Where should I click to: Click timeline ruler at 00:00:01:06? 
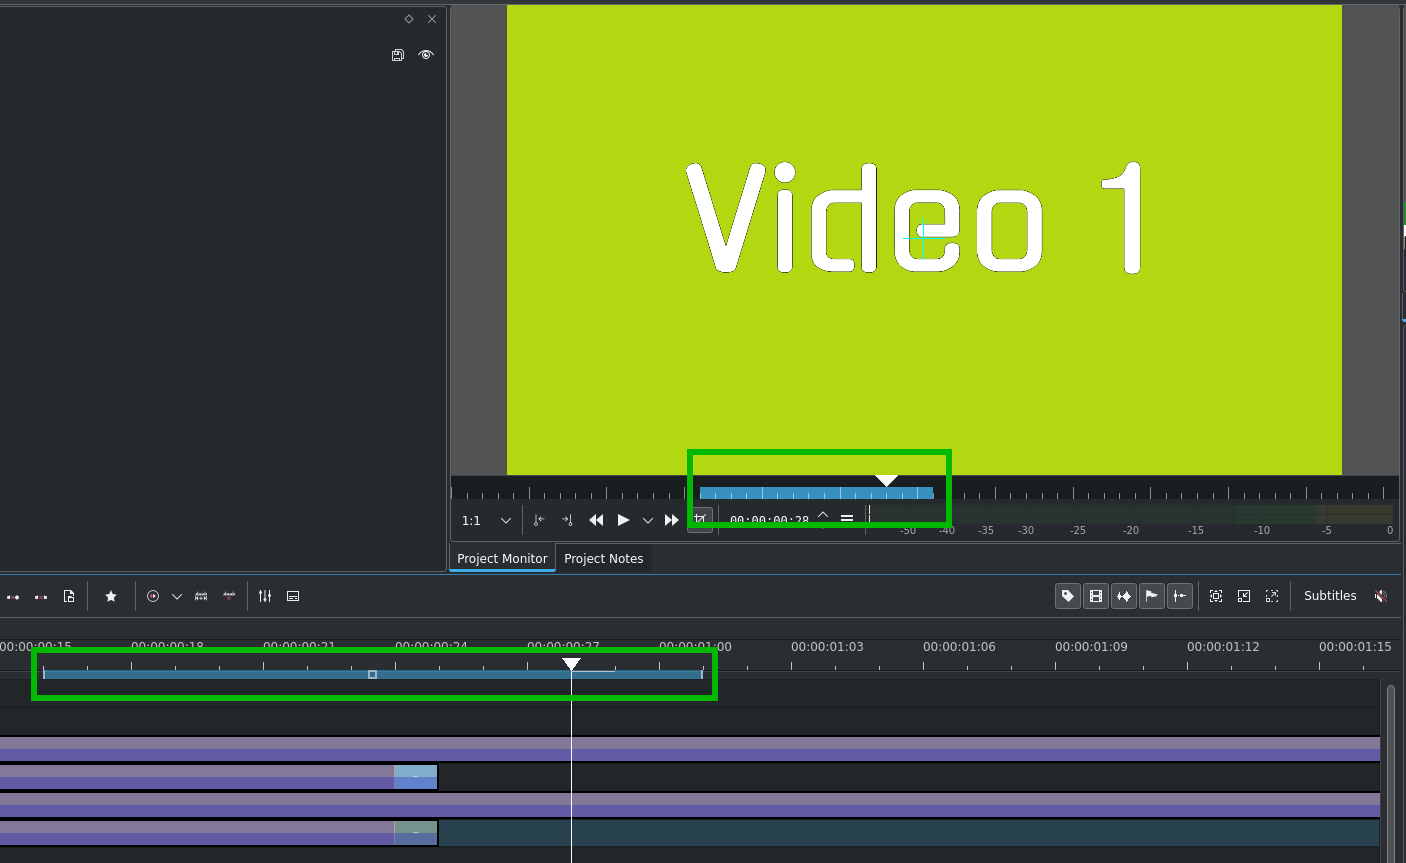coord(959,647)
